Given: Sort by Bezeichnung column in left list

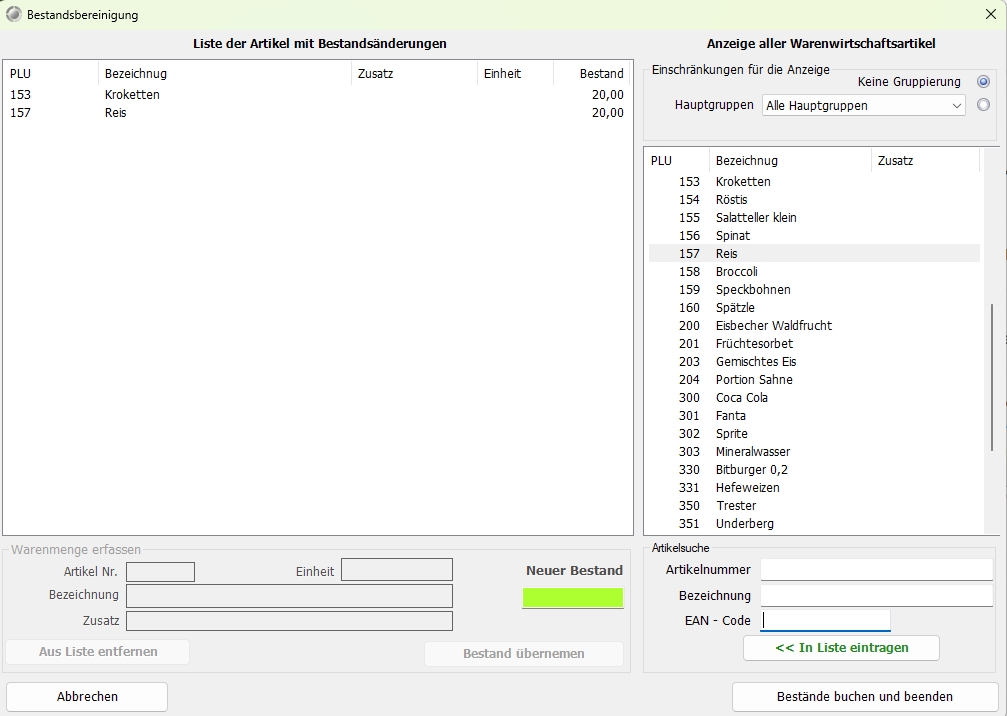Looking at the screenshot, I should point(225,74).
